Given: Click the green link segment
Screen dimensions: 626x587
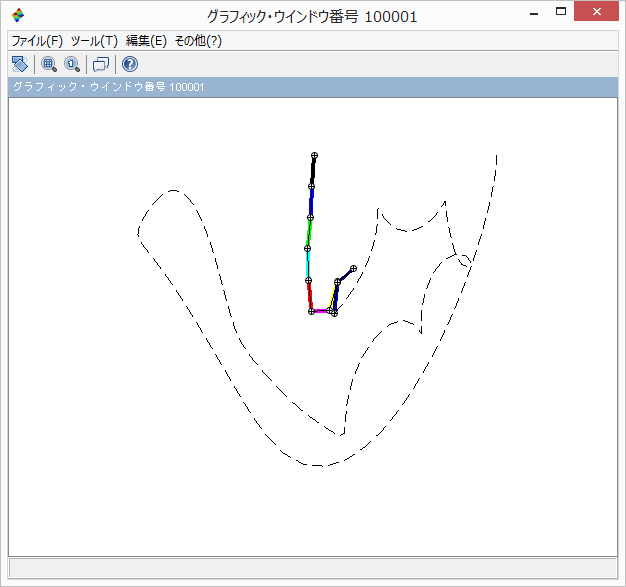Looking at the screenshot, I should click(309, 234).
